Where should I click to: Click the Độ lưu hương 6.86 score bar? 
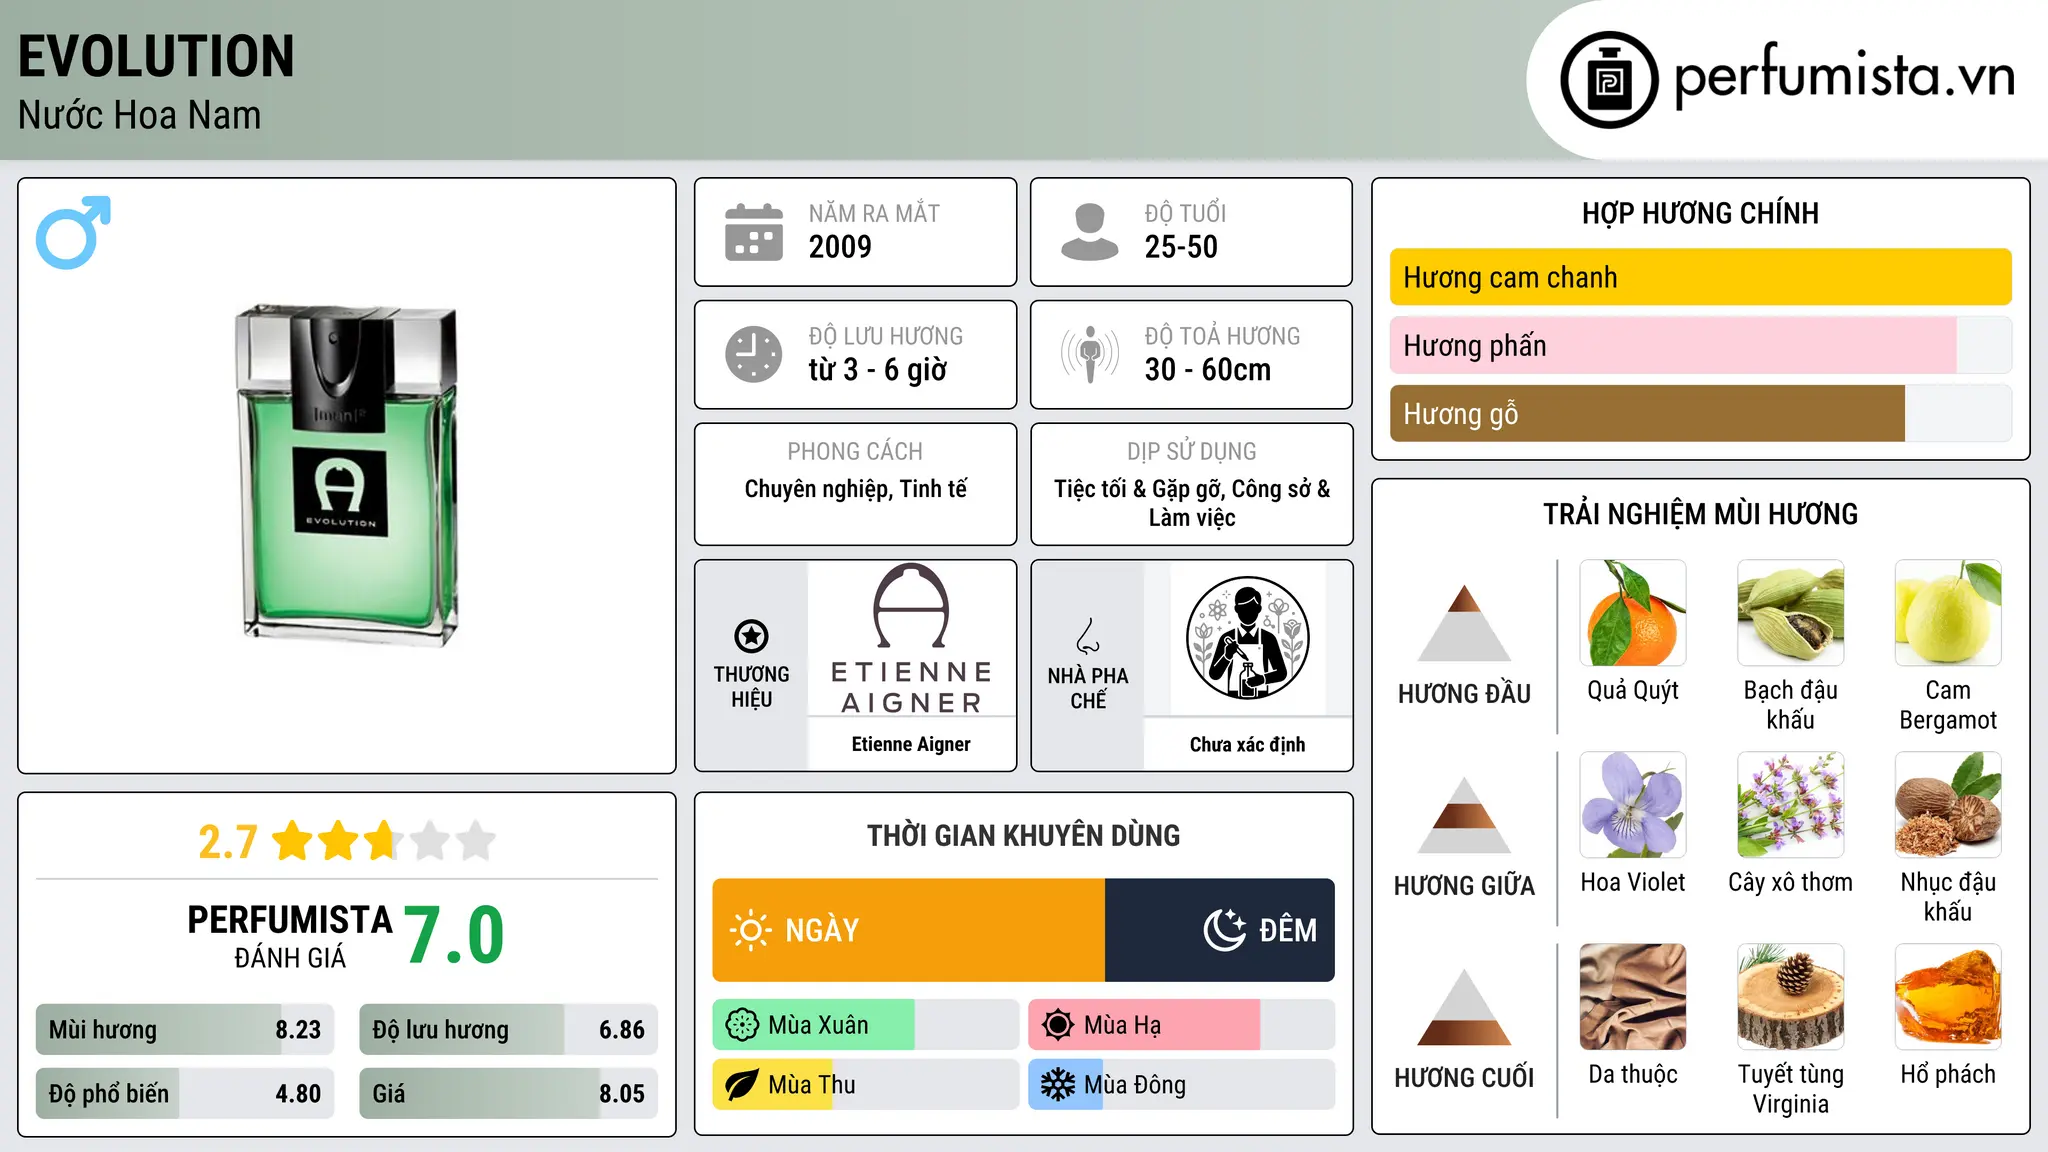(508, 1029)
